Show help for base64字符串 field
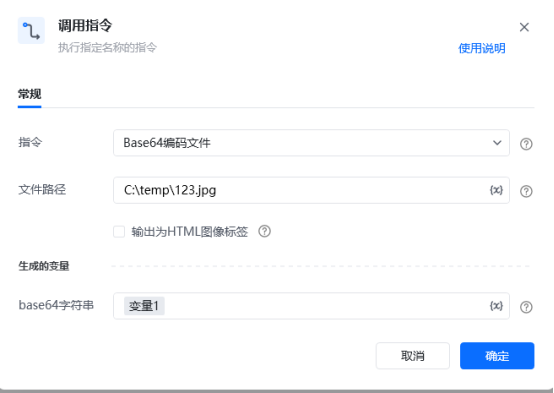This screenshot has height=393, width=554. point(526,307)
